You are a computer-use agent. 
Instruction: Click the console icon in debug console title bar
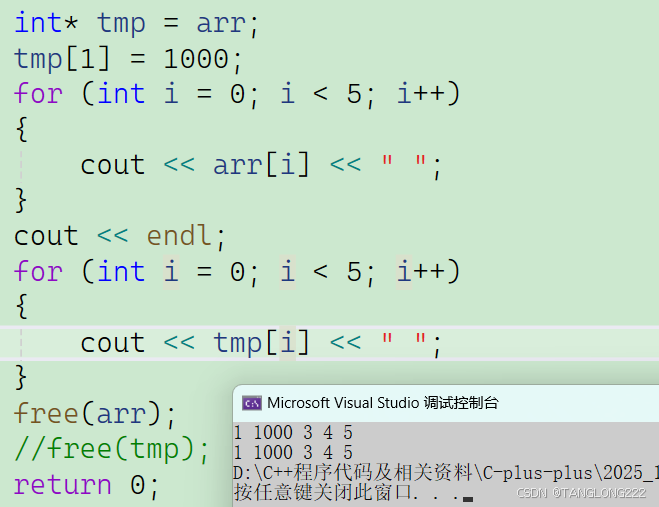click(252, 403)
